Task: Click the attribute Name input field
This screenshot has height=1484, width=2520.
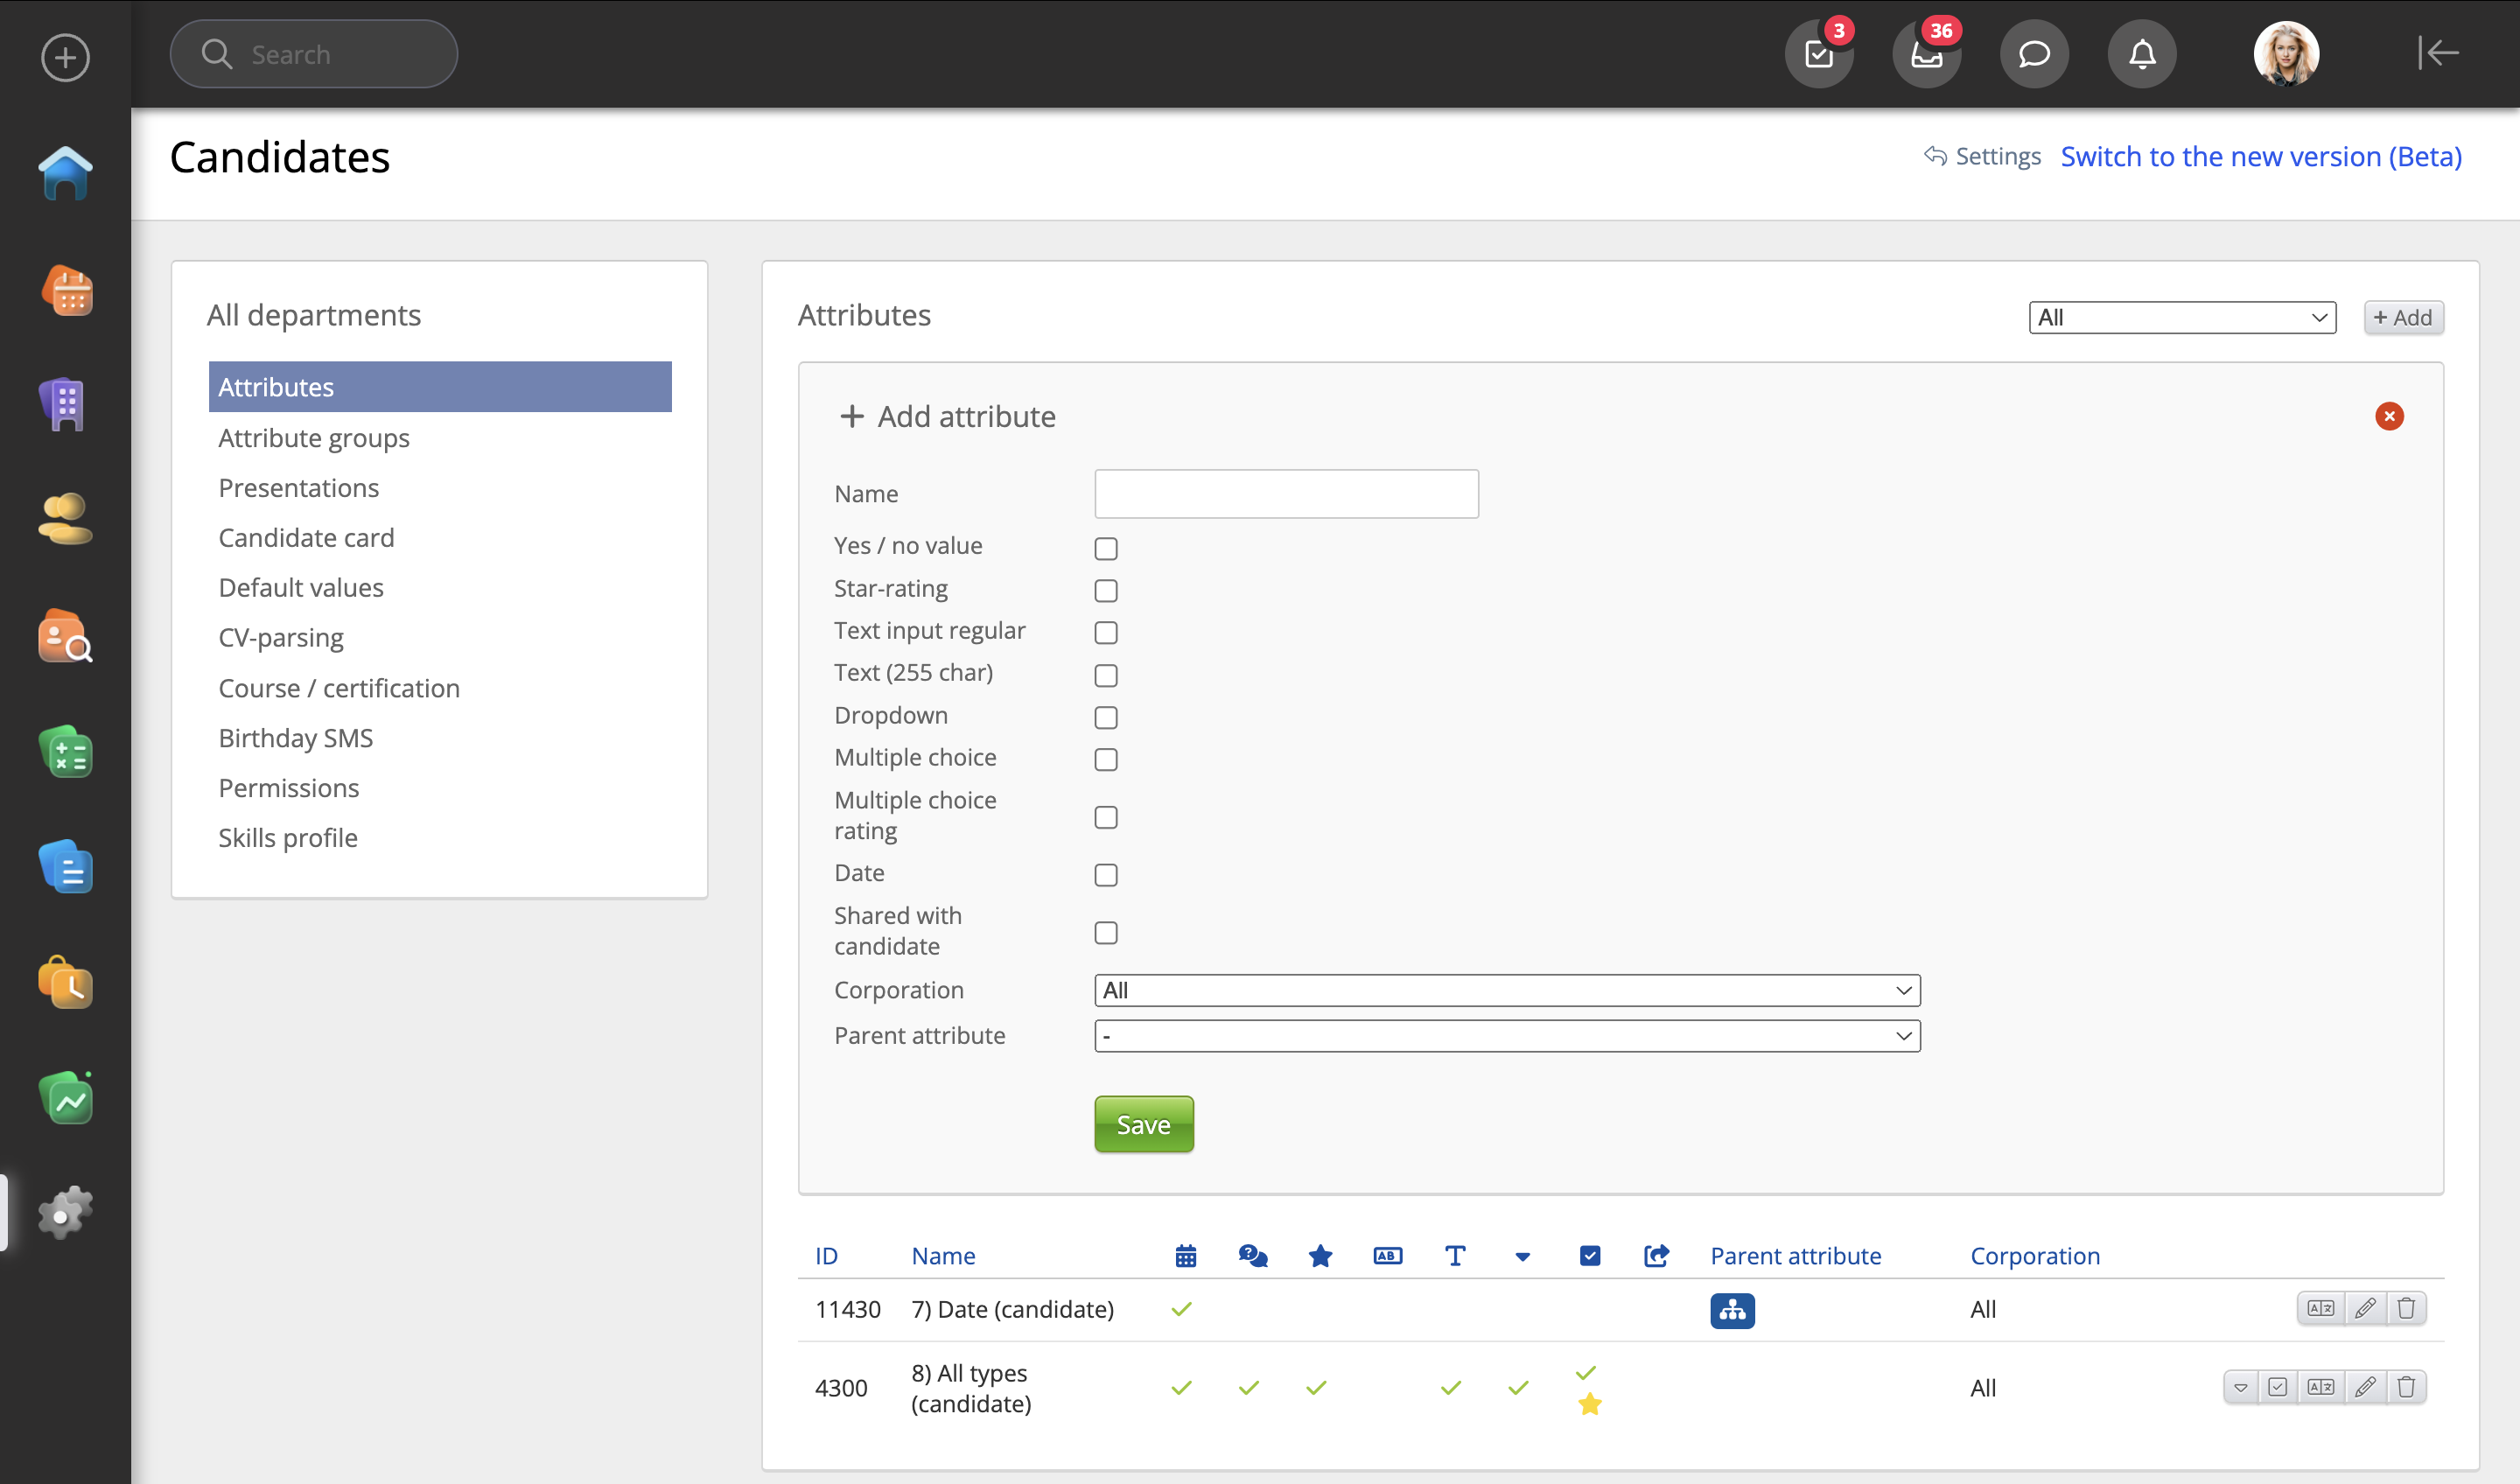Action: [x=1286, y=494]
